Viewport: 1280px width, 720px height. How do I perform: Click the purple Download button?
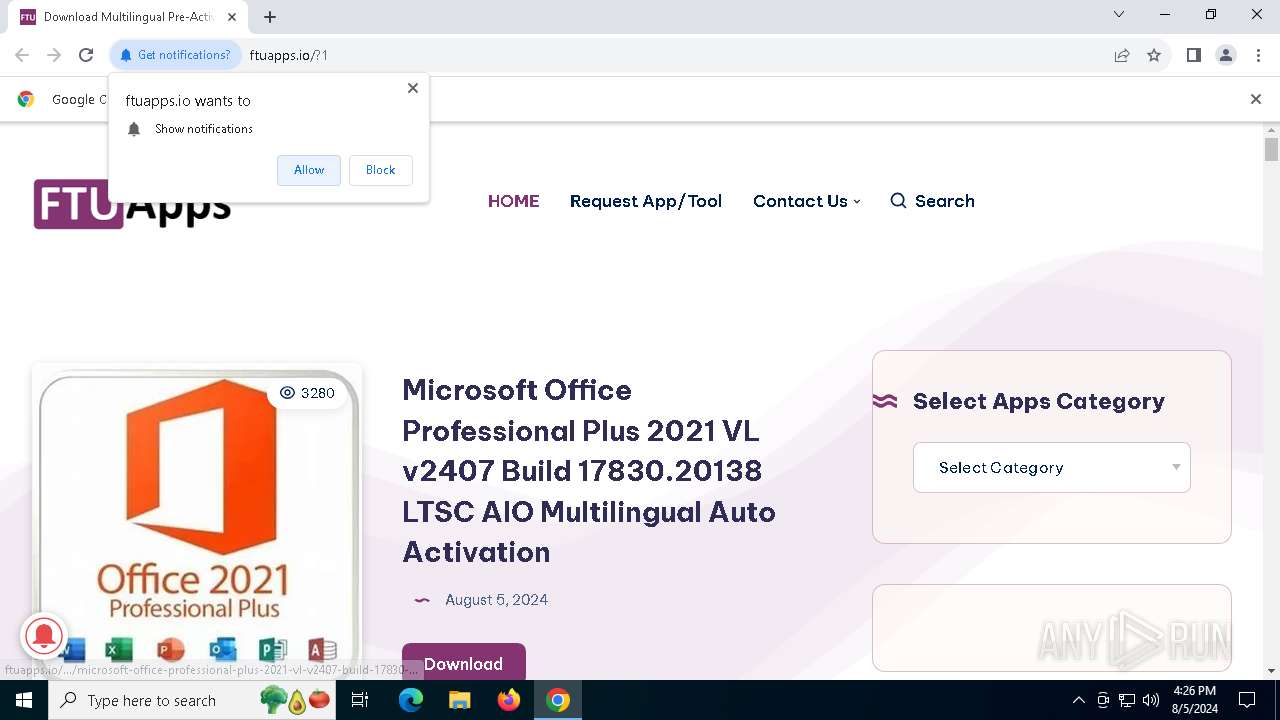click(463, 664)
